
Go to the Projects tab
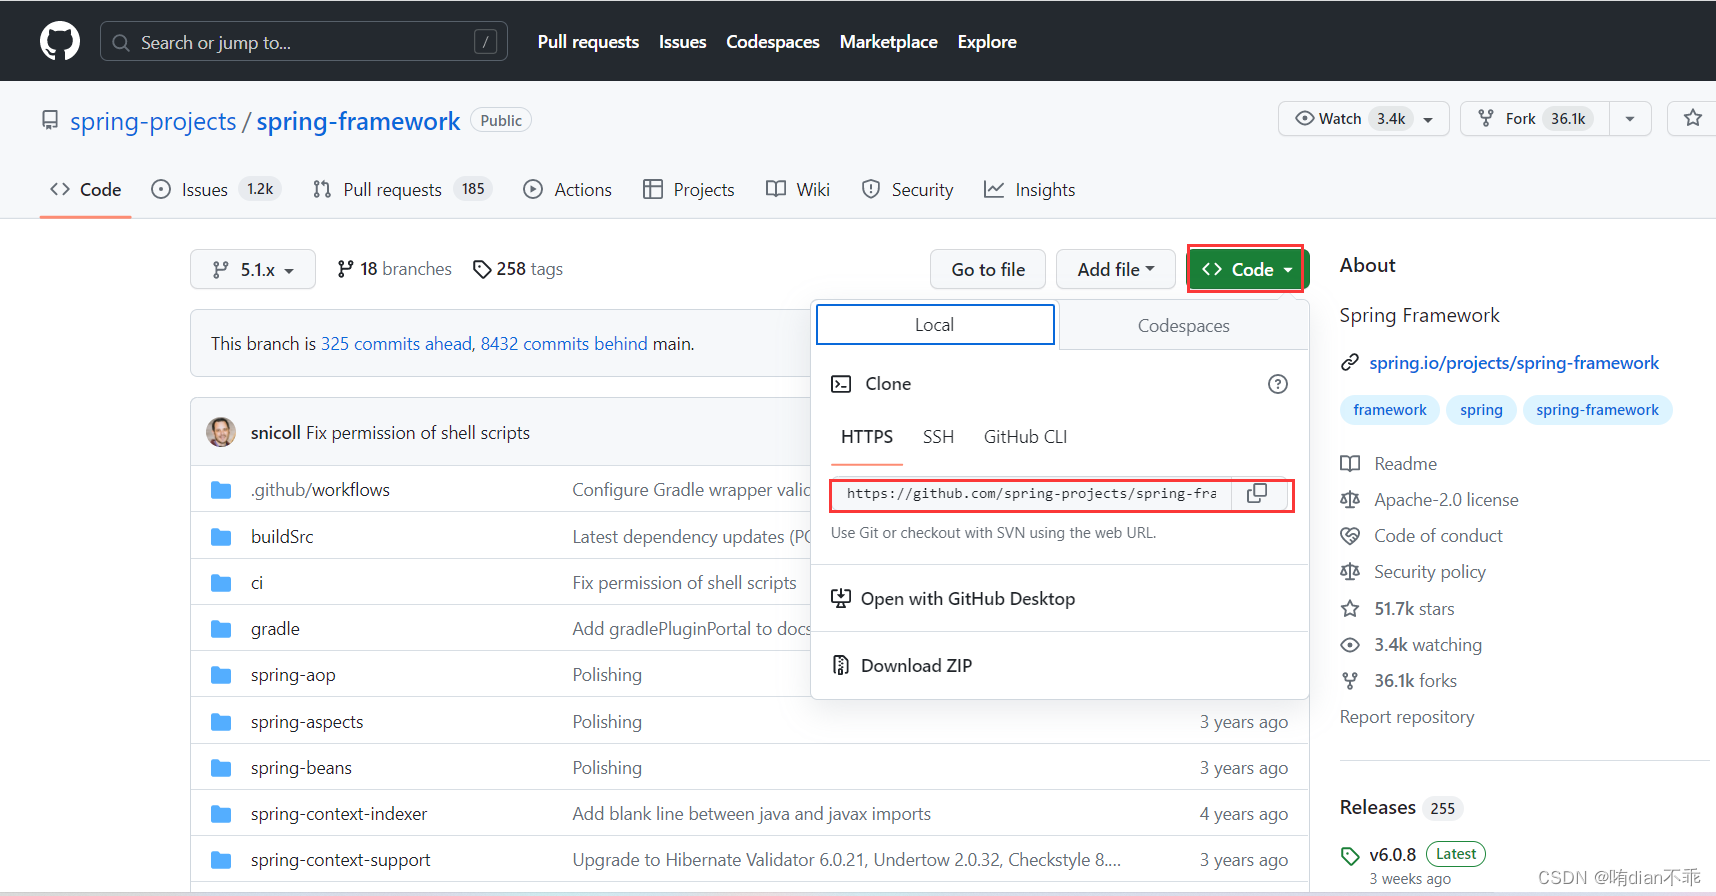[688, 189]
